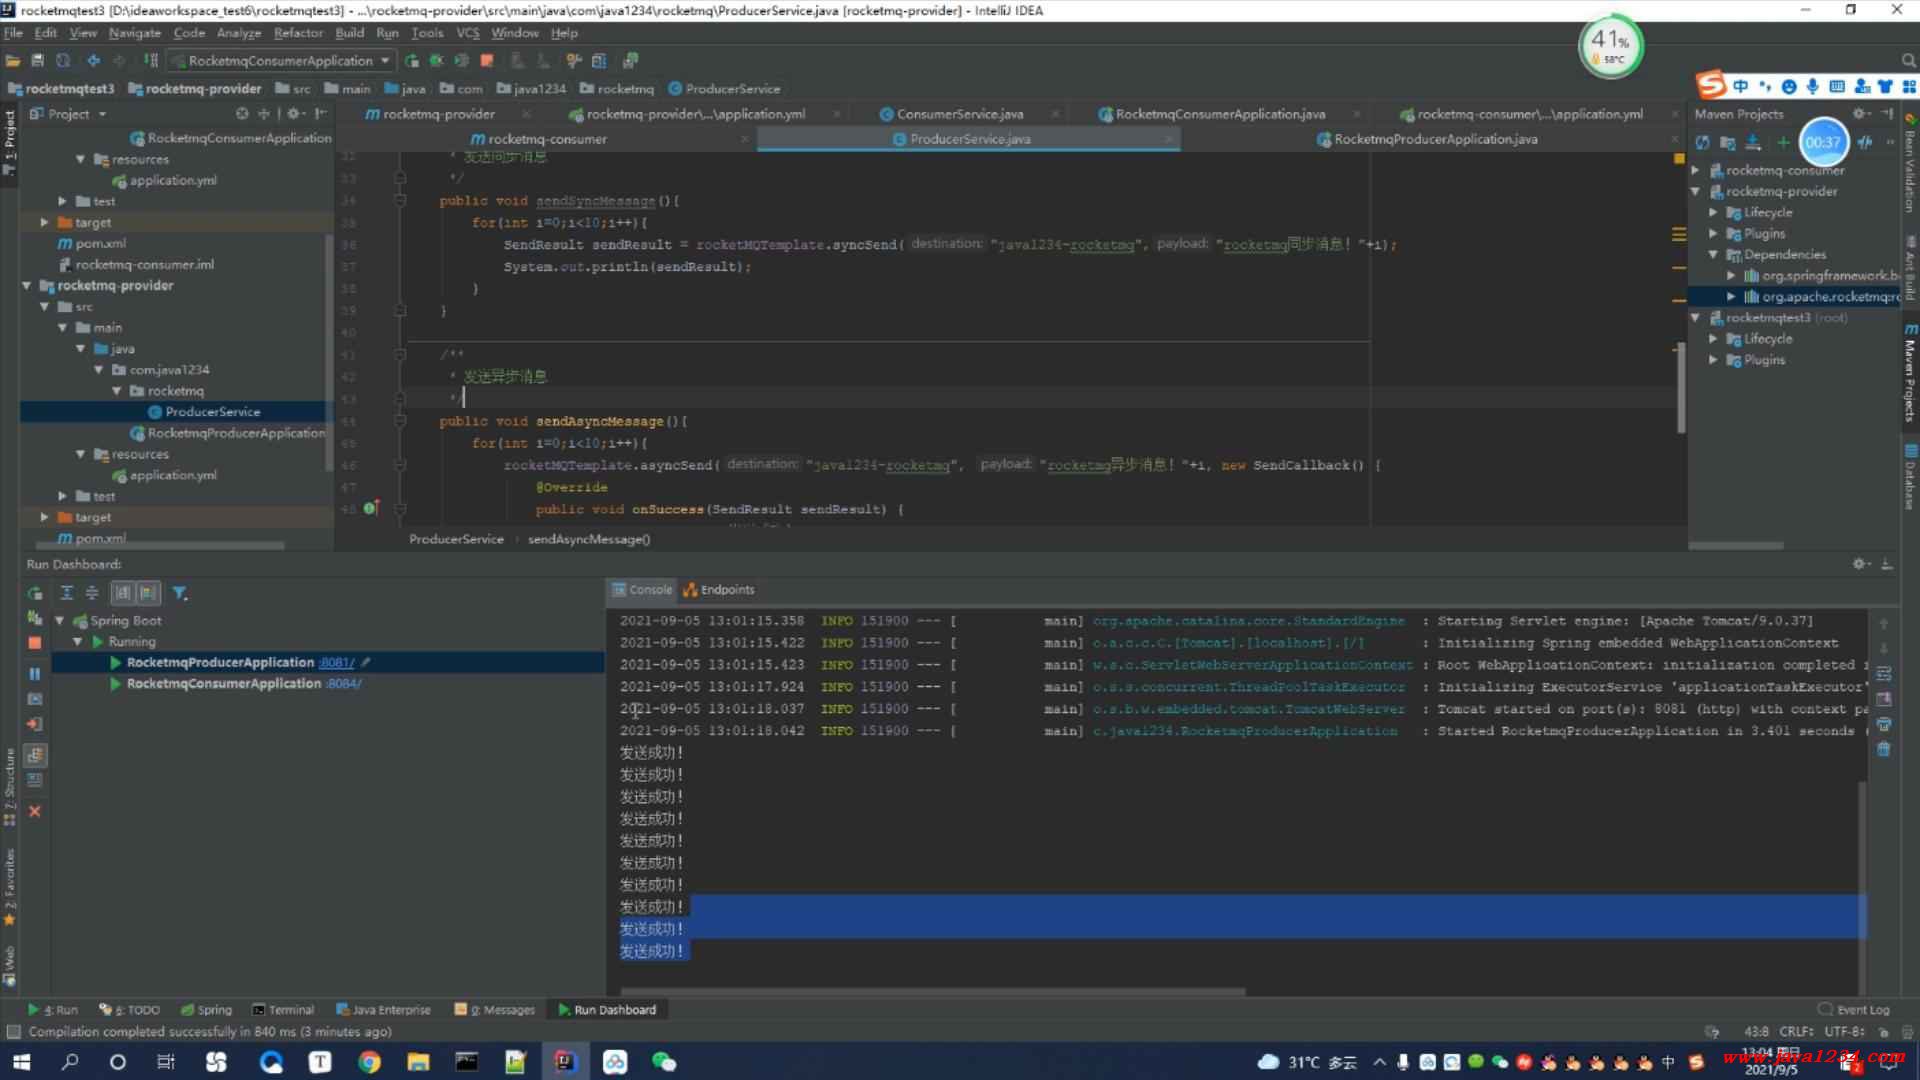
Task: Collapse the rocketmq-provider module in Project tree
Action: [x=27, y=286]
